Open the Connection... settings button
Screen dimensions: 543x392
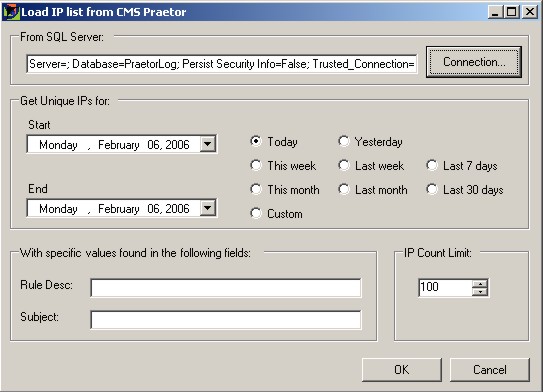474,62
